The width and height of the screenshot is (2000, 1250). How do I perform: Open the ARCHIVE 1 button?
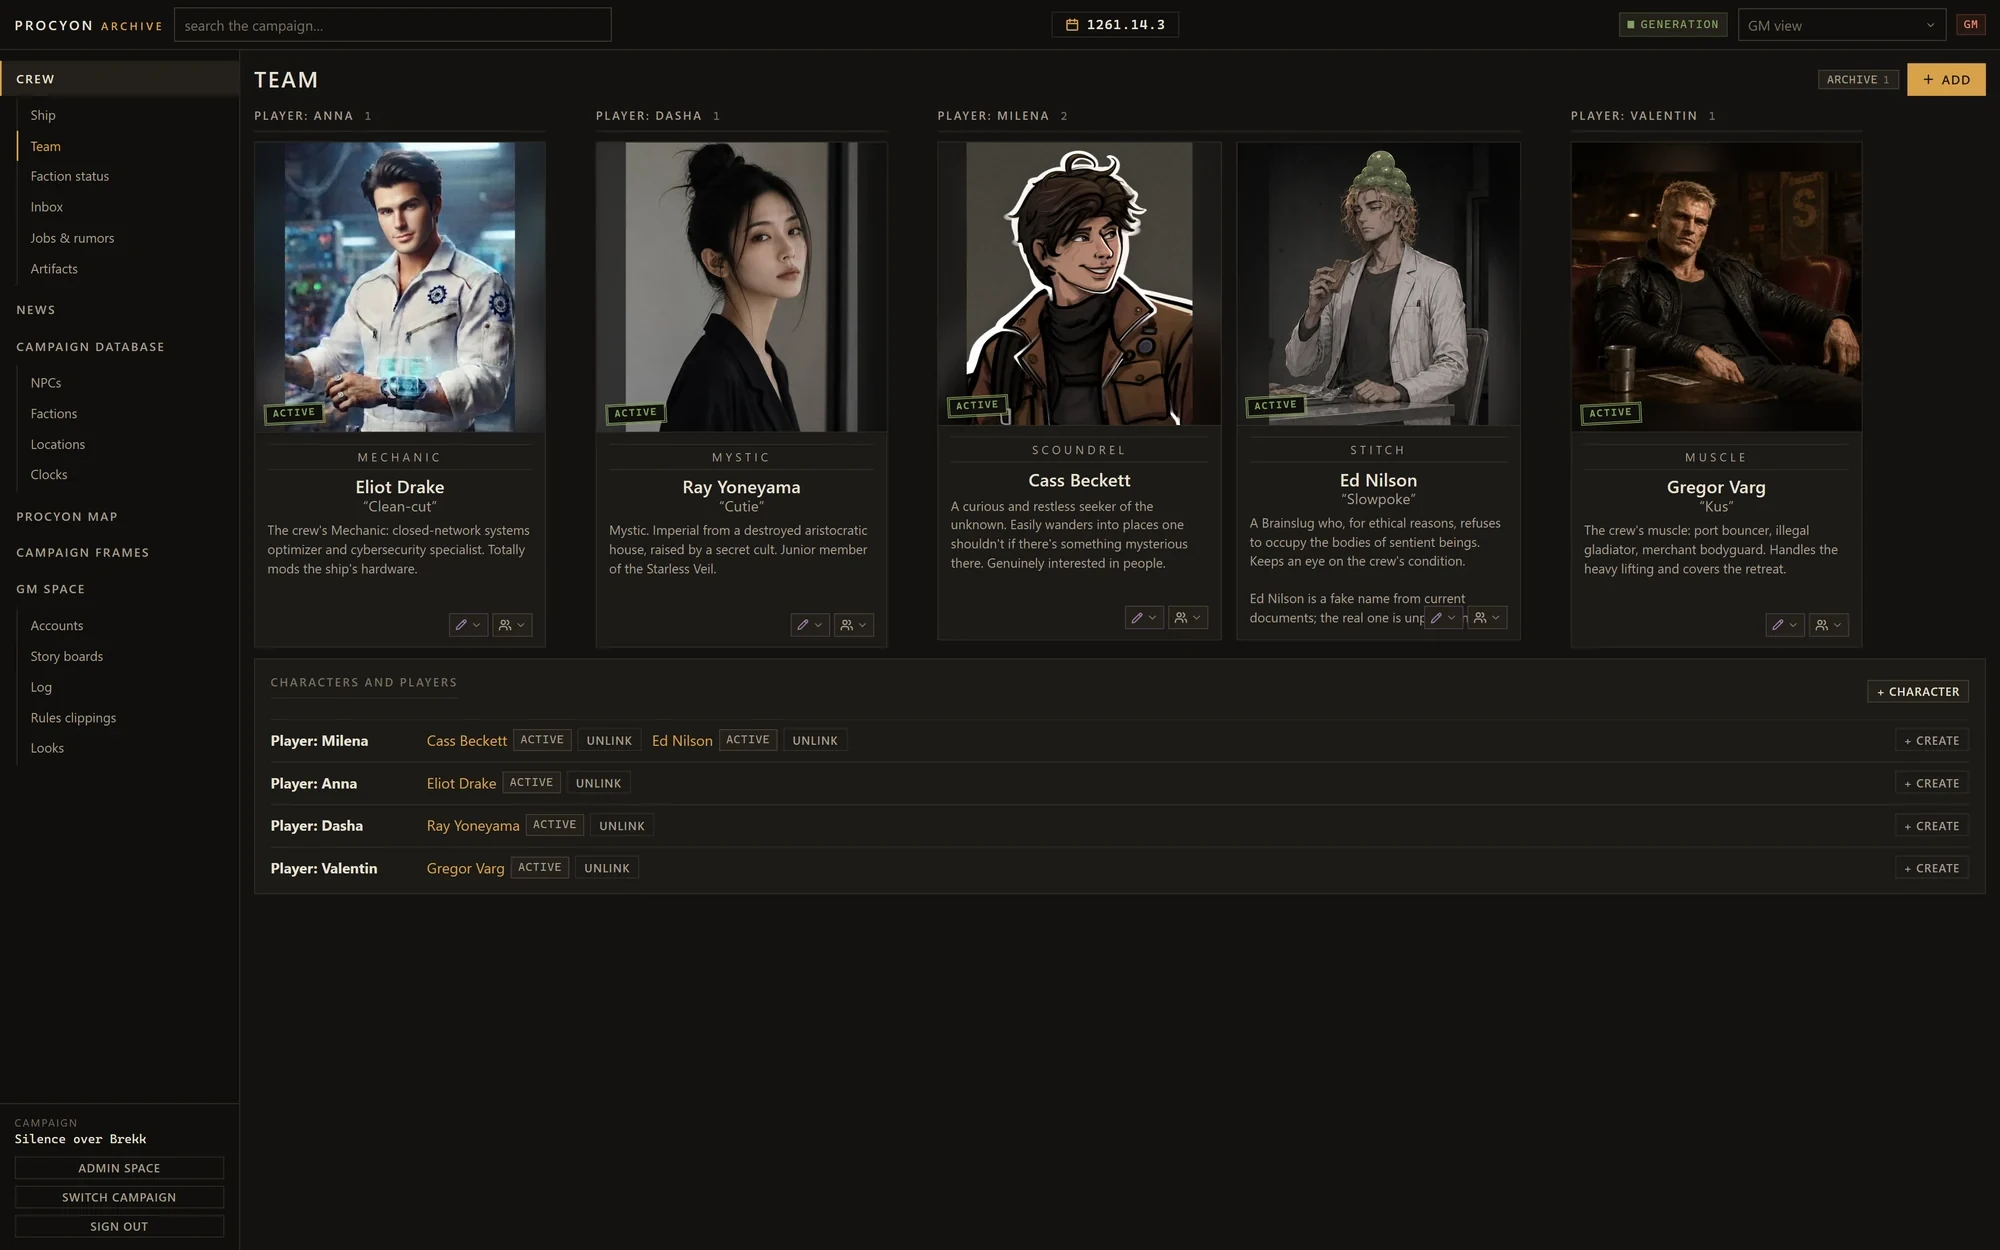coord(1858,80)
